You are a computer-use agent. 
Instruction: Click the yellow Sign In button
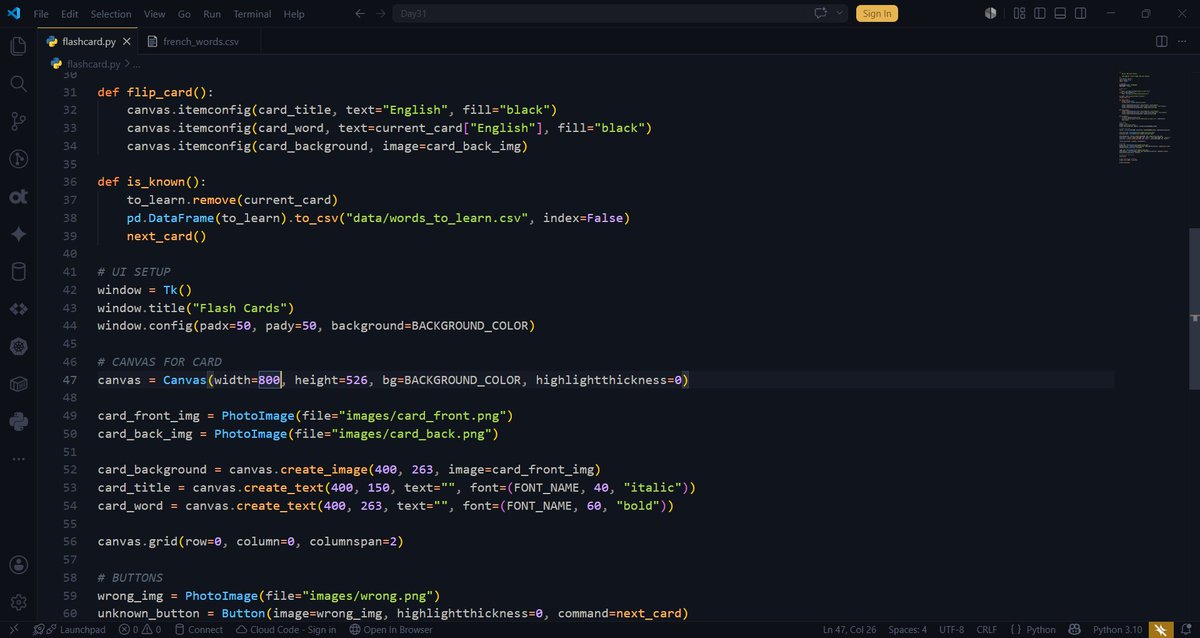coord(877,13)
